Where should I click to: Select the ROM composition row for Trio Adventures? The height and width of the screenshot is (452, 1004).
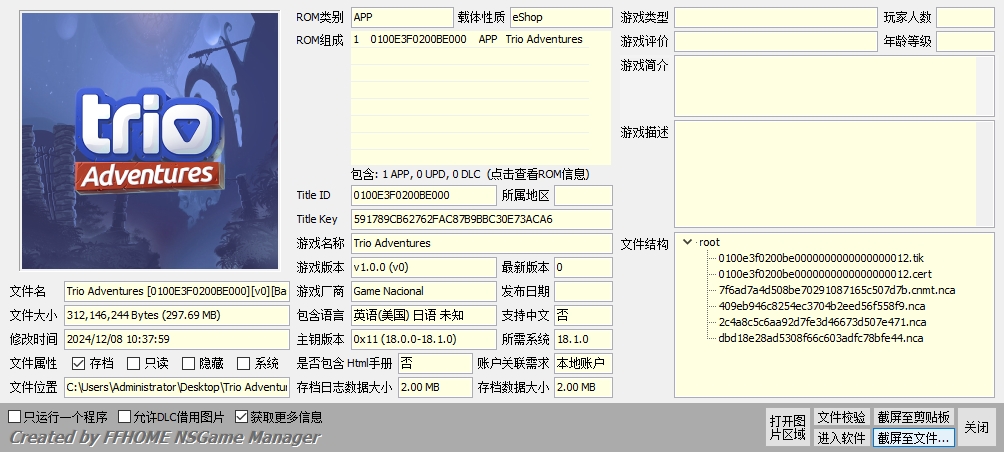point(480,40)
